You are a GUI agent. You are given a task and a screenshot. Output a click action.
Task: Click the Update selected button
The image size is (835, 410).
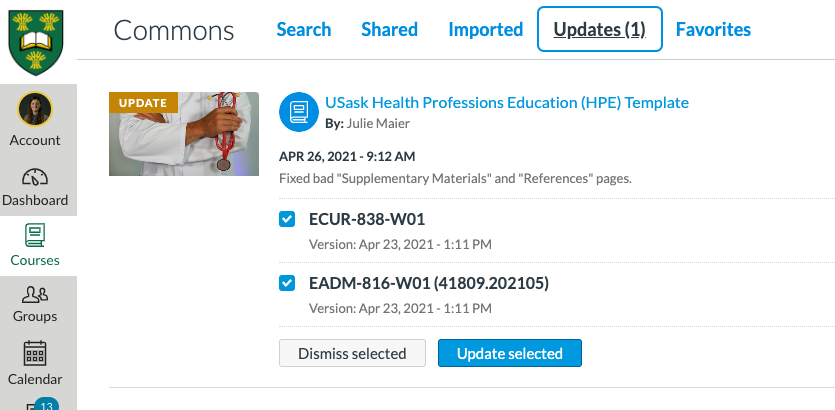click(510, 353)
